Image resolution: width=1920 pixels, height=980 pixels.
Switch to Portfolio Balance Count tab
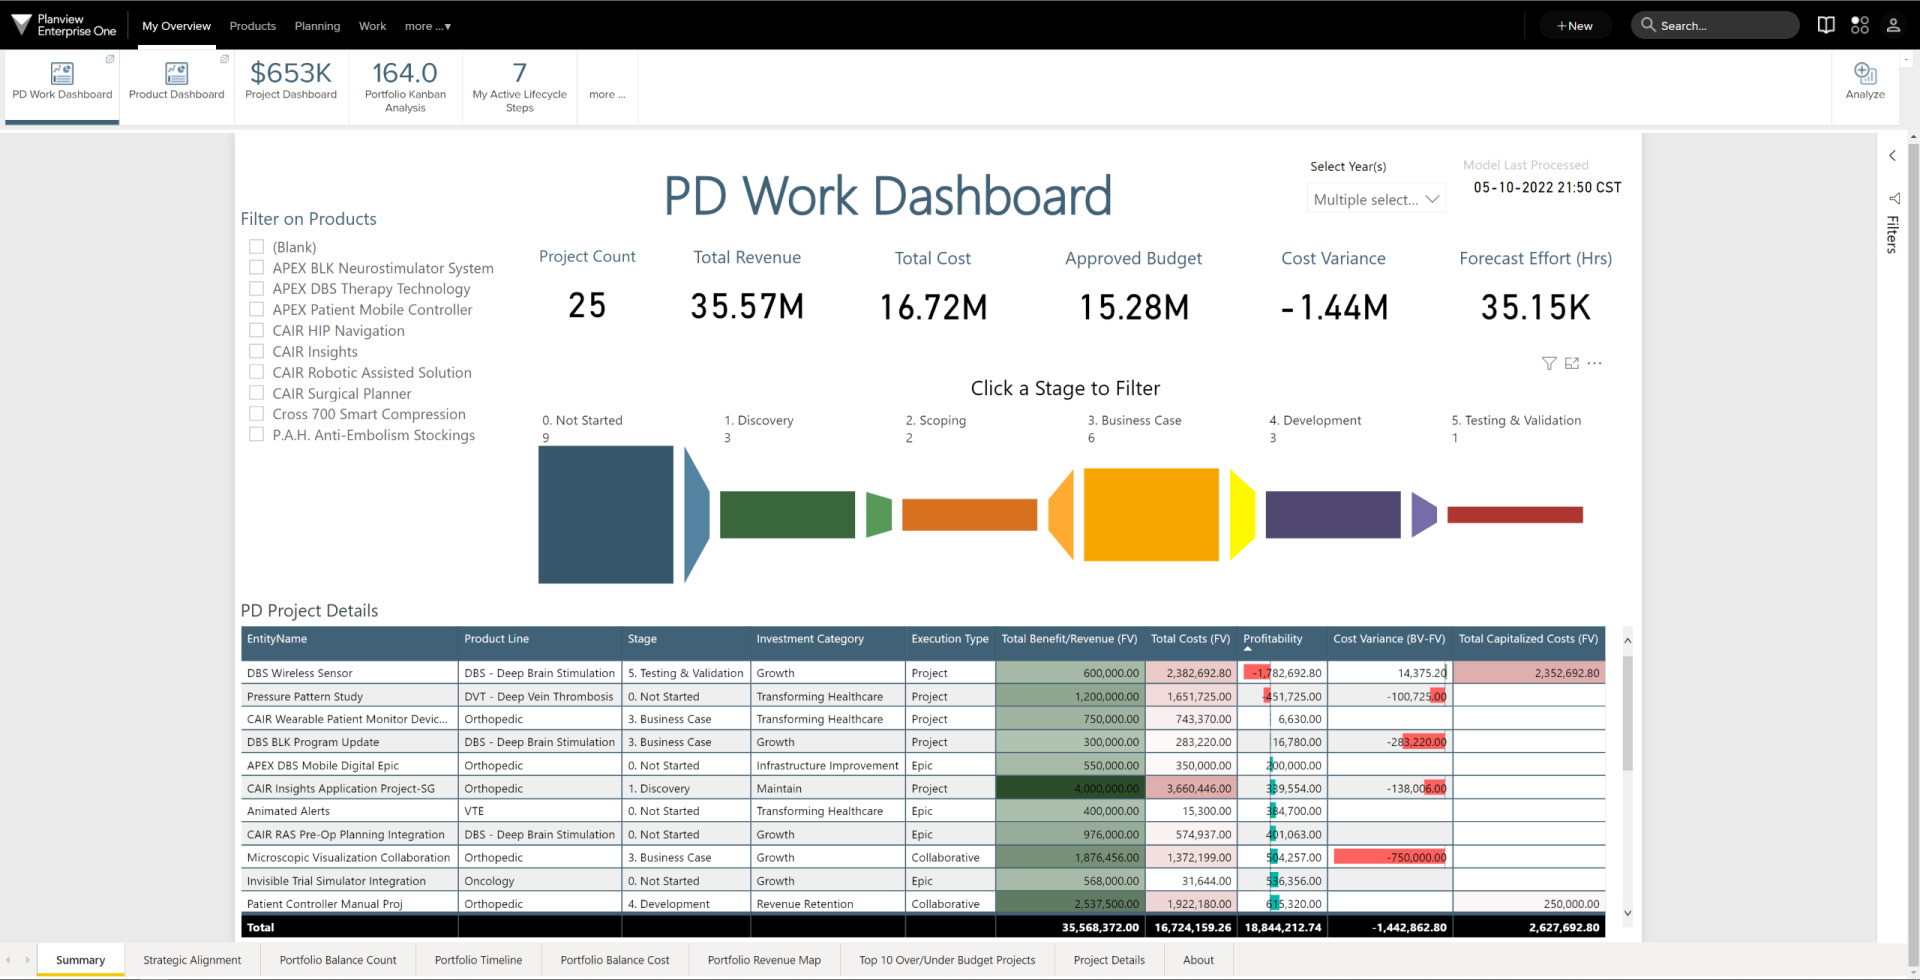[x=338, y=960]
